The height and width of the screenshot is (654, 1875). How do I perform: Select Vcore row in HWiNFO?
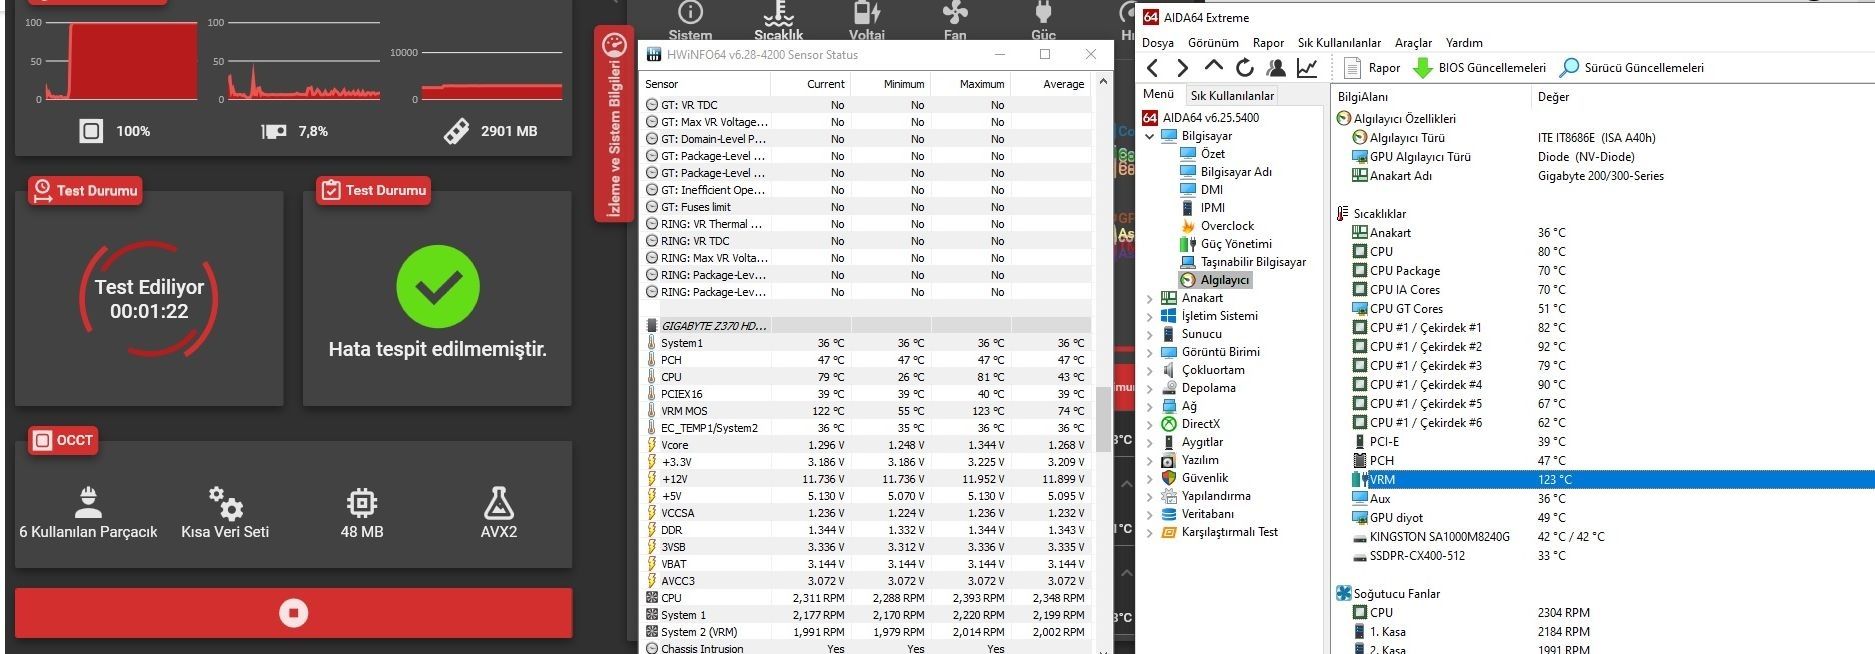[866, 445]
